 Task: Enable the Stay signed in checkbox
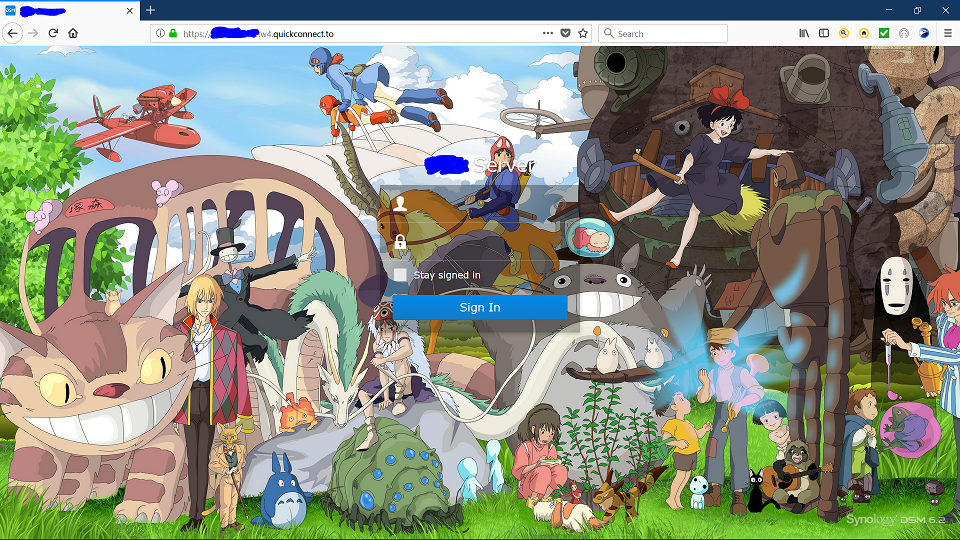pyautogui.click(x=400, y=275)
